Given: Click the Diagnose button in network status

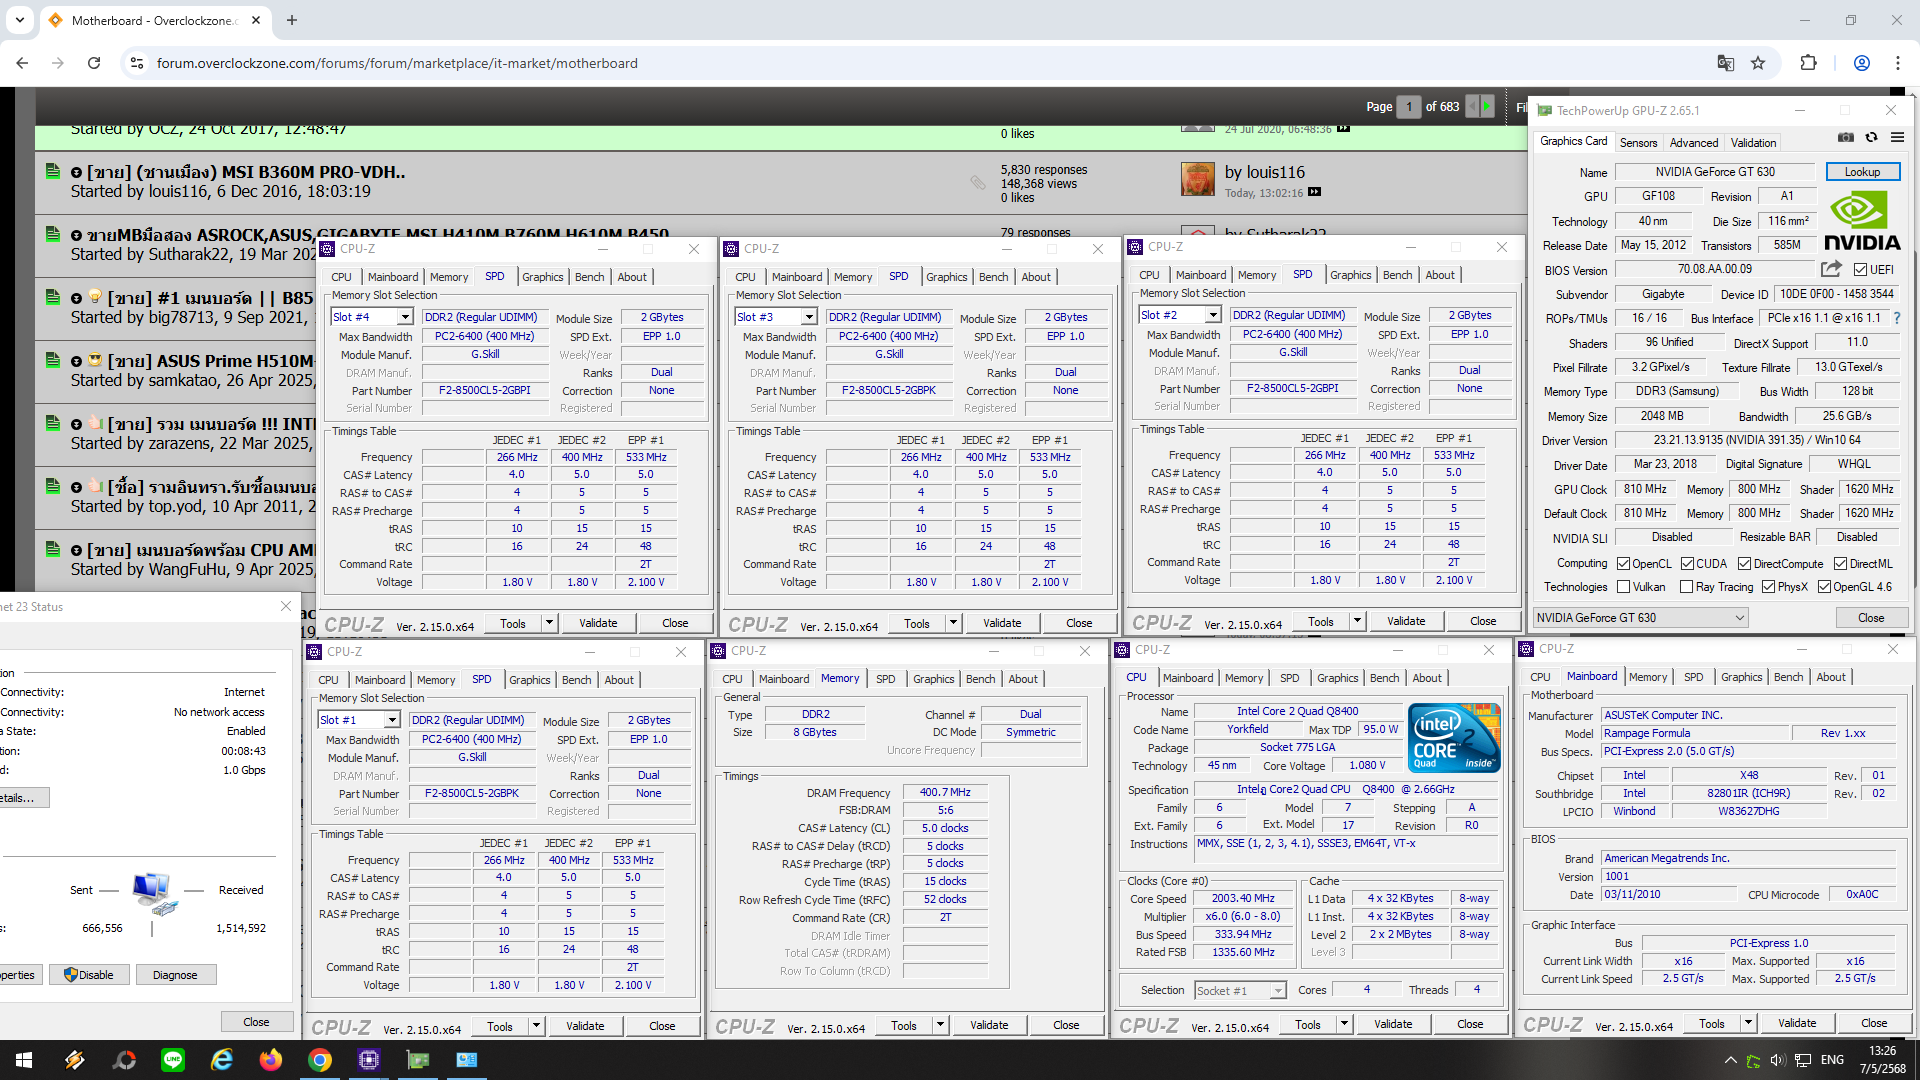Looking at the screenshot, I should click(x=175, y=975).
